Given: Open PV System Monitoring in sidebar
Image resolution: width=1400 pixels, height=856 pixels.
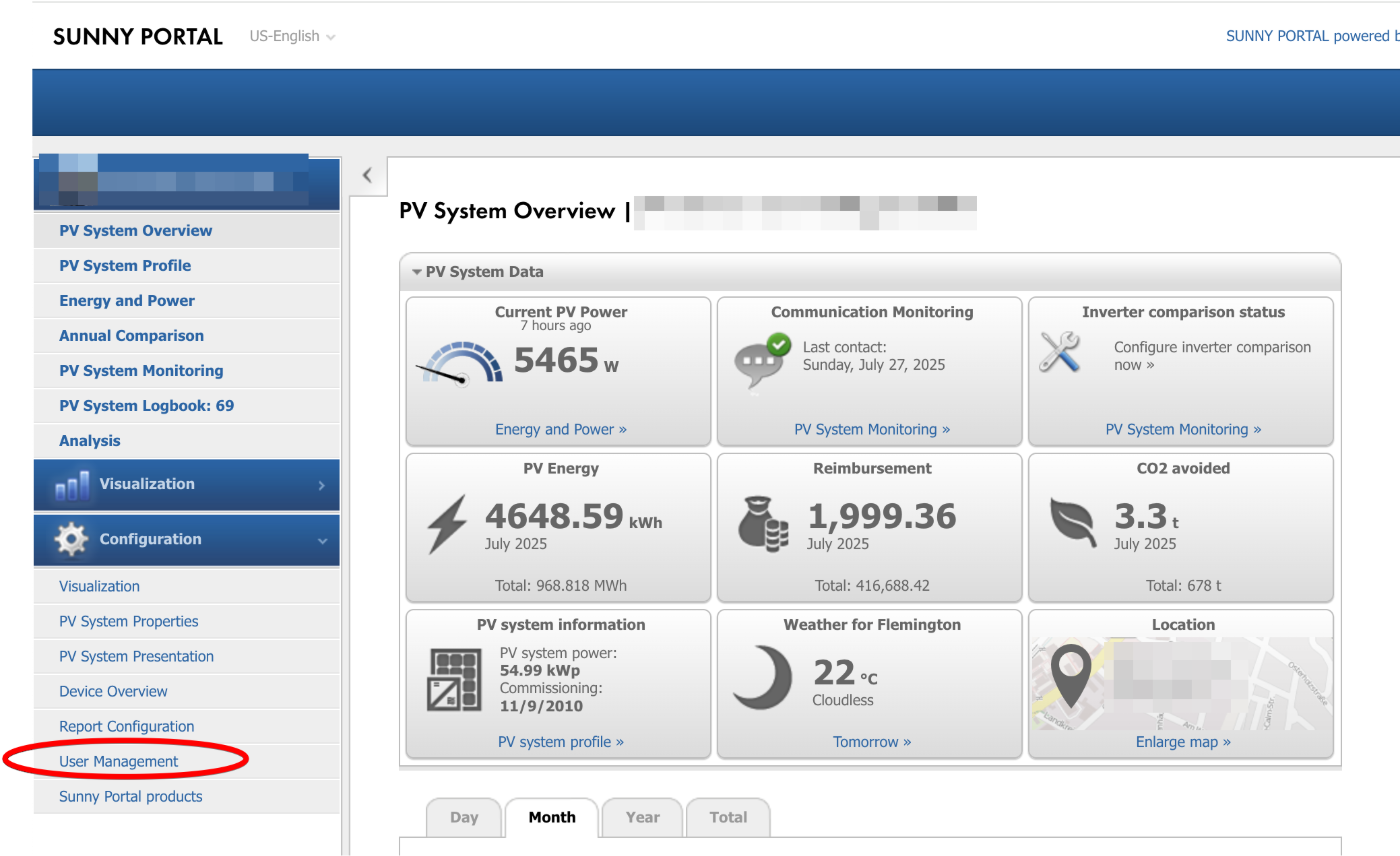Looking at the screenshot, I should tap(187, 370).
